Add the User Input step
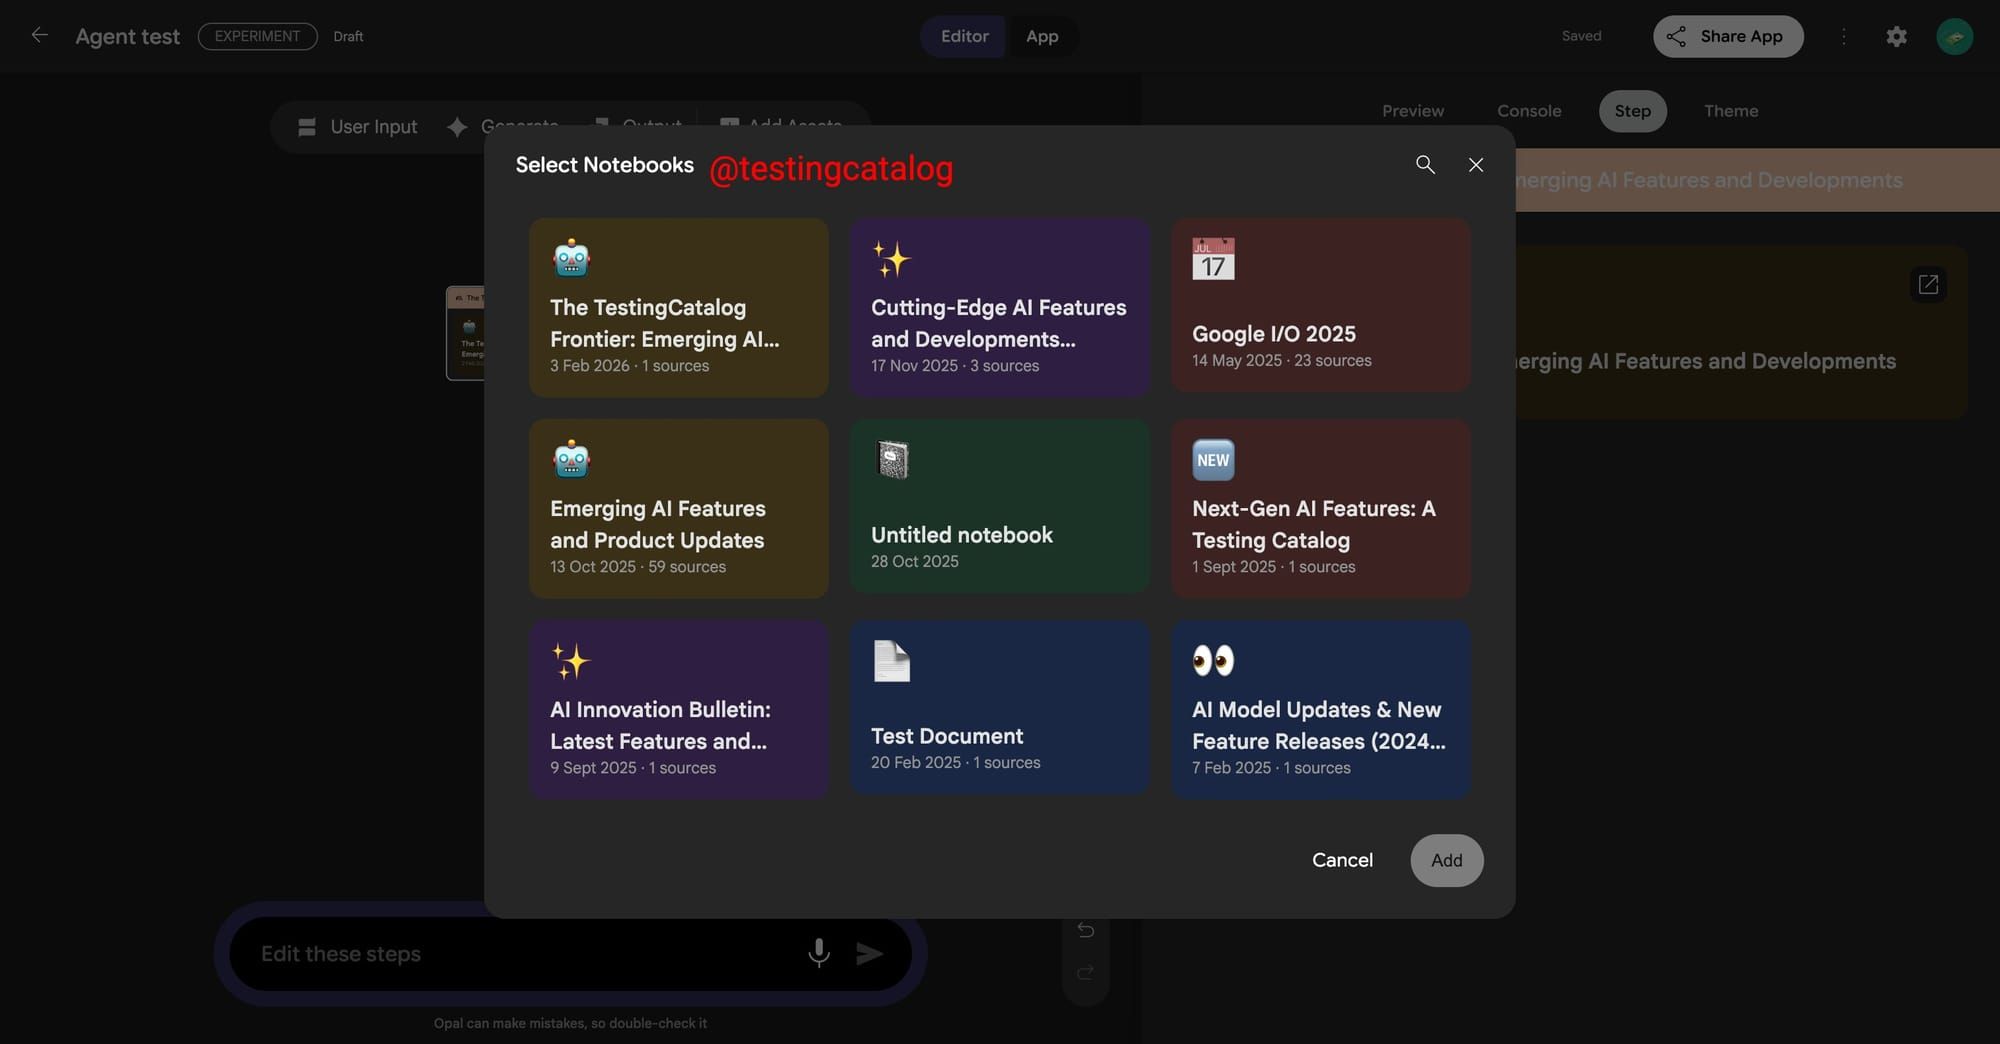Image resolution: width=2000 pixels, height=1044 pixels. point(357,127)
